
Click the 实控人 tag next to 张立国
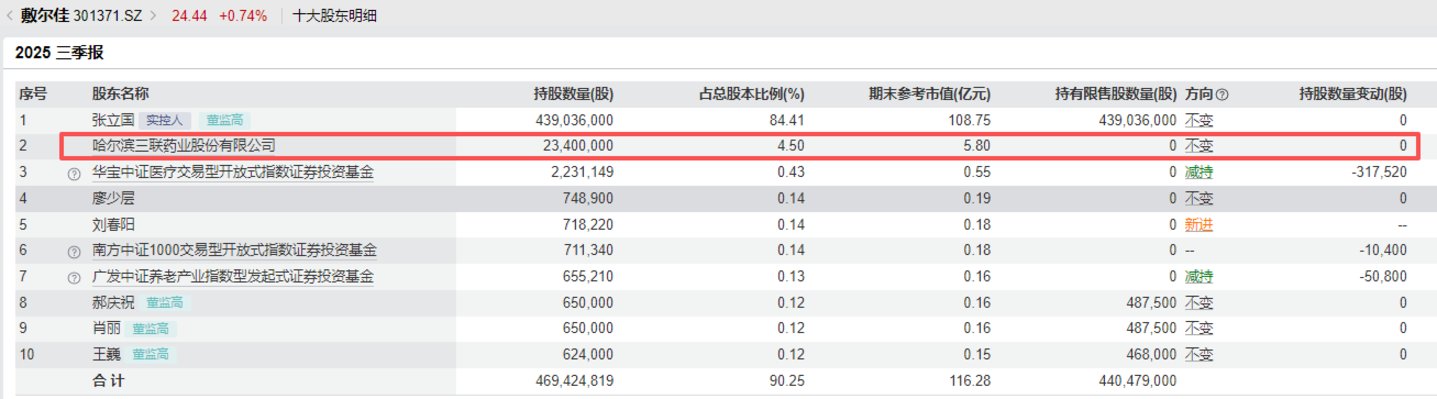[164, 120]
